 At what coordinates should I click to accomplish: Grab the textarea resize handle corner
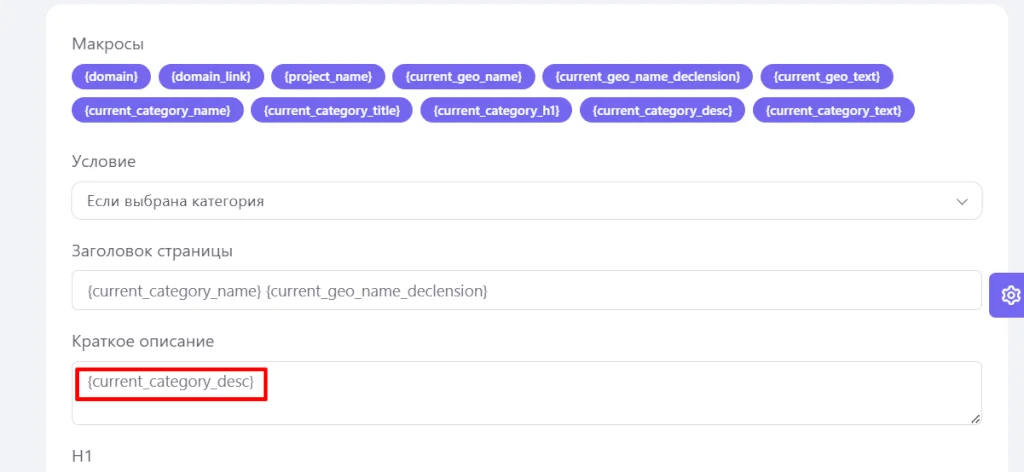tap(974, 418)
